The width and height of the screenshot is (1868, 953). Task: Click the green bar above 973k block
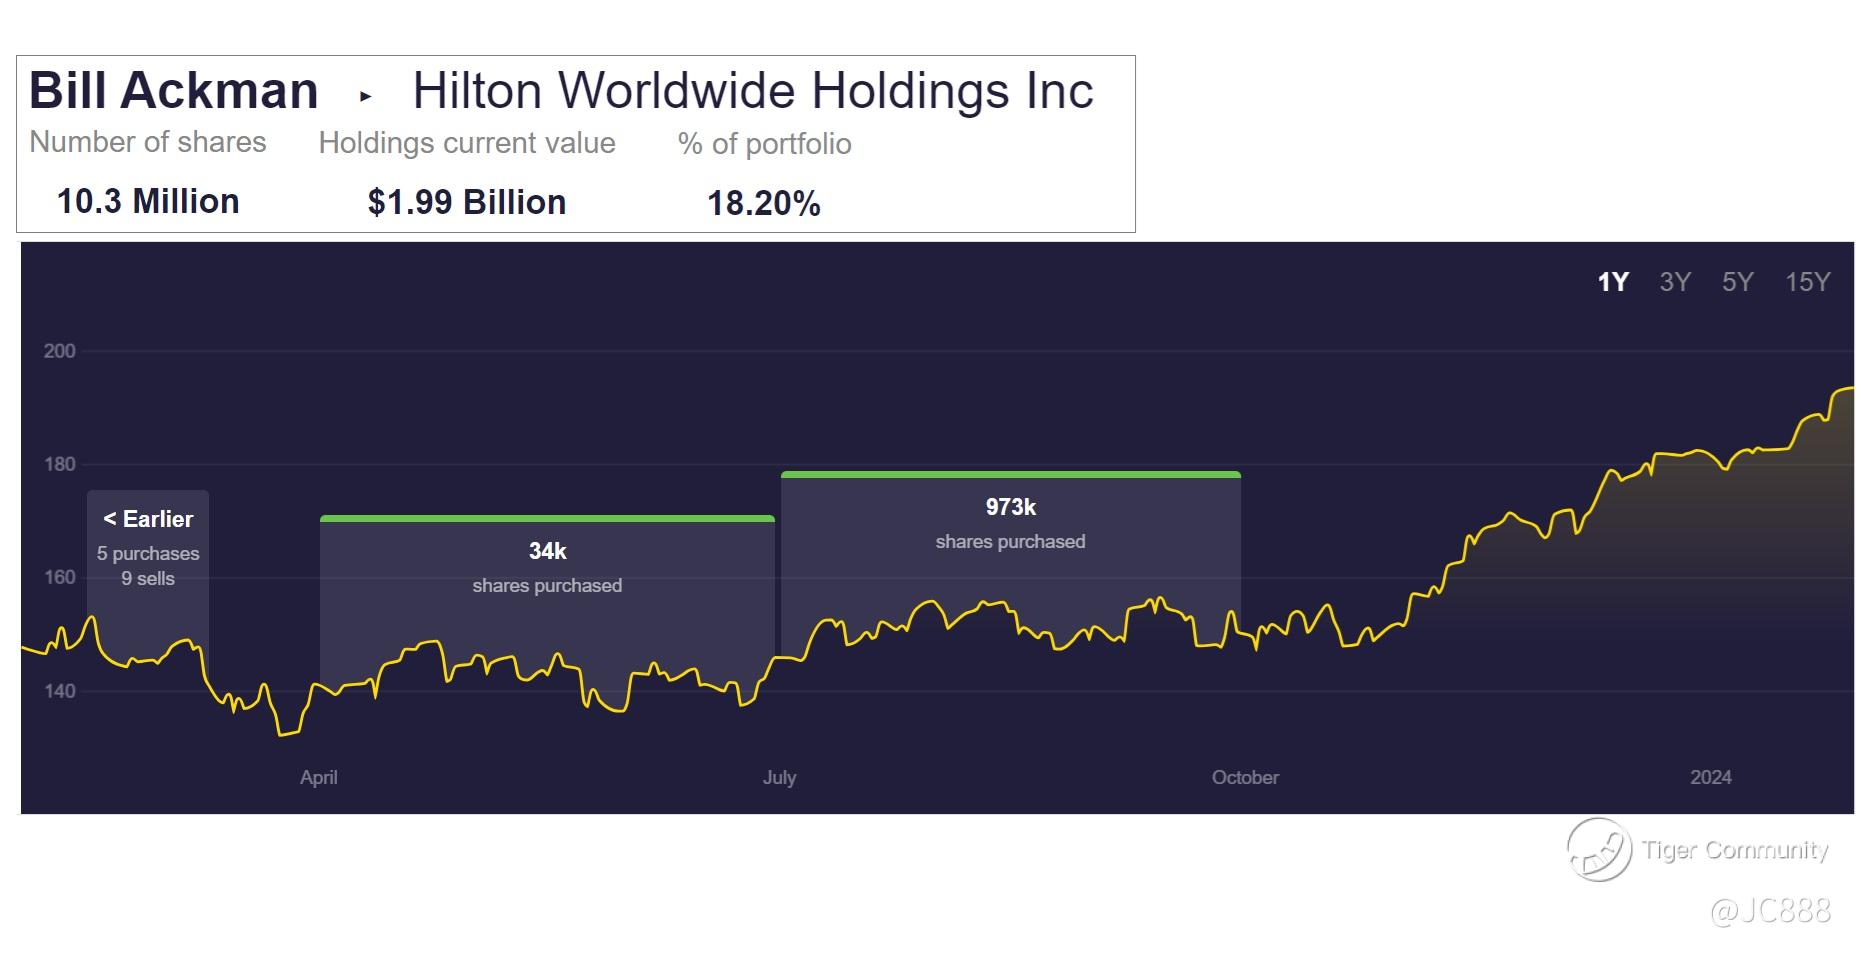[1010, 474]
